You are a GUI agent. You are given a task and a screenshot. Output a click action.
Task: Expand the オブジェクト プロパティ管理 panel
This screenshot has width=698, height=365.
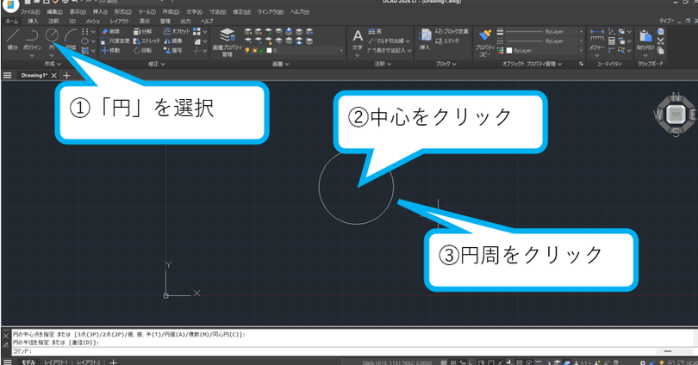click(x=532, y=64)
